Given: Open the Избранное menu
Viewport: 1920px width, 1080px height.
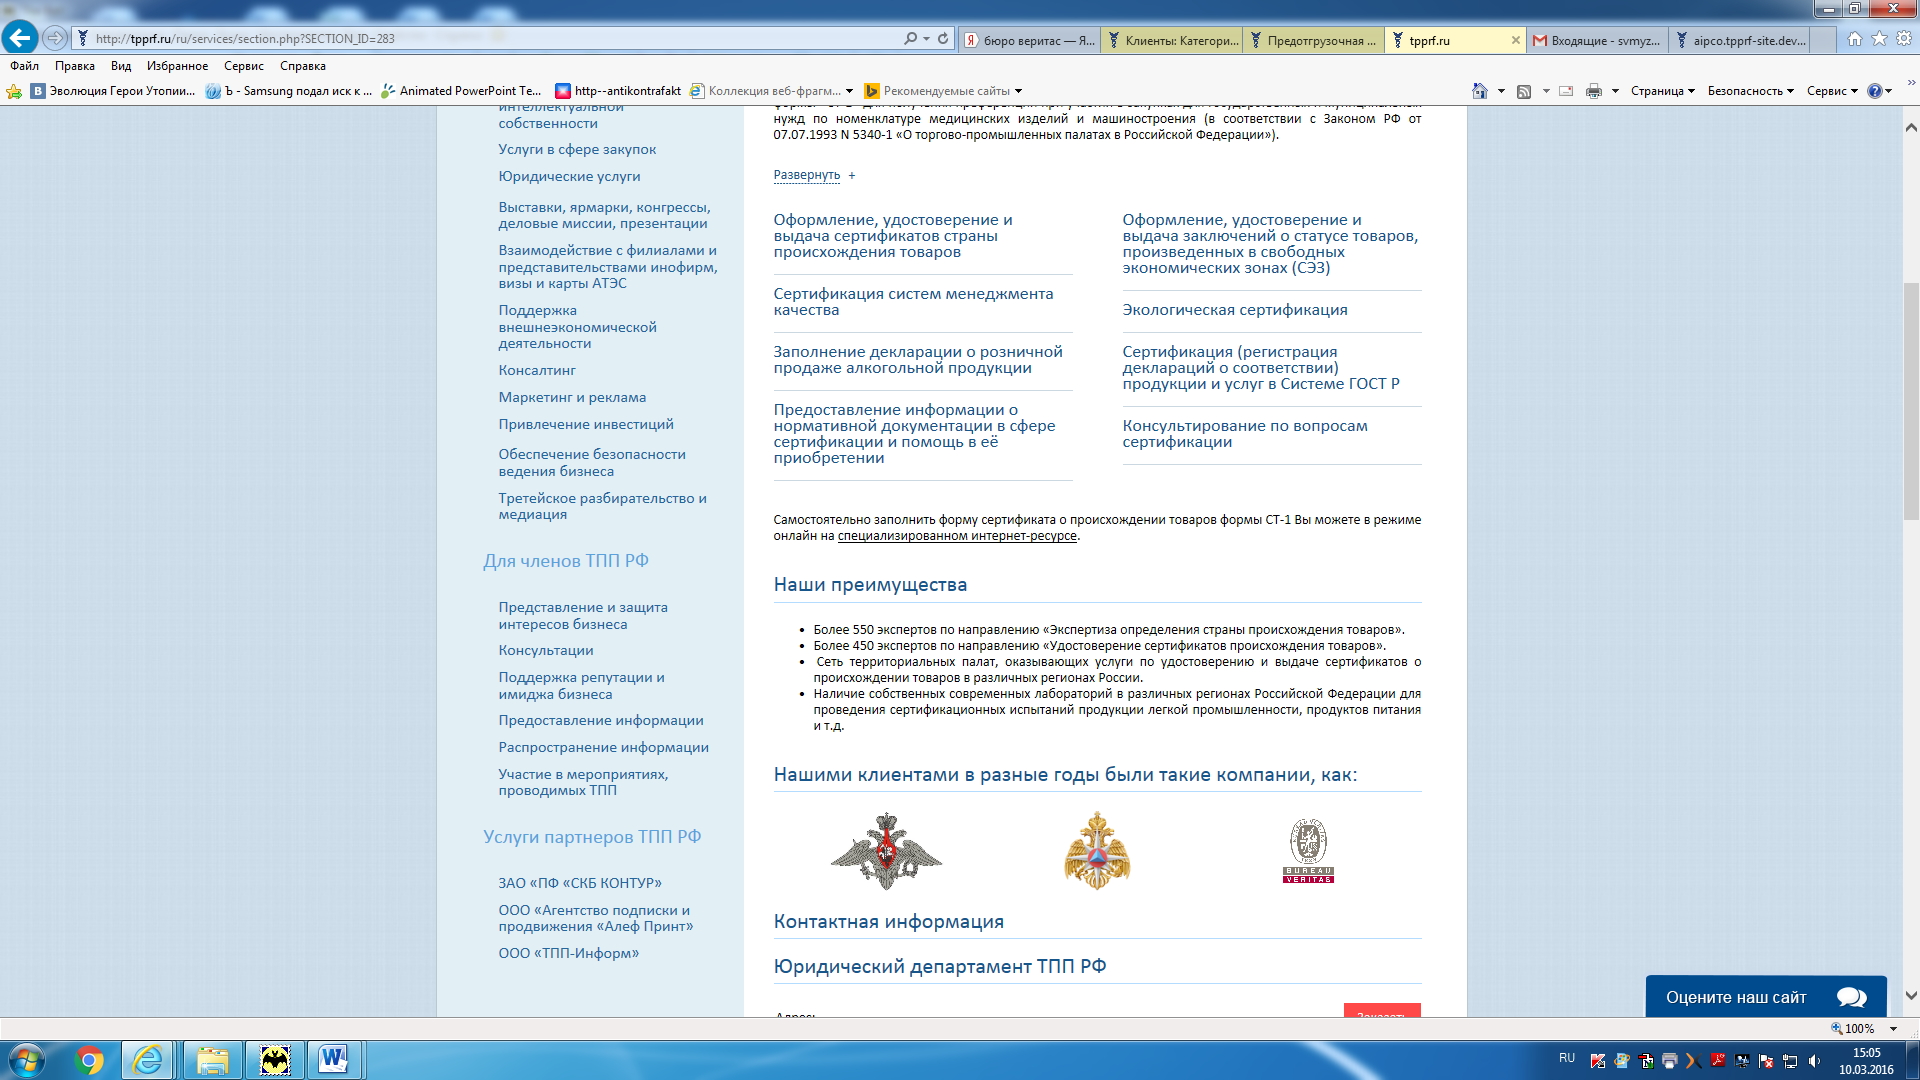Looking at the screenshot, I should pyautogui.click(x=177, y=66).
